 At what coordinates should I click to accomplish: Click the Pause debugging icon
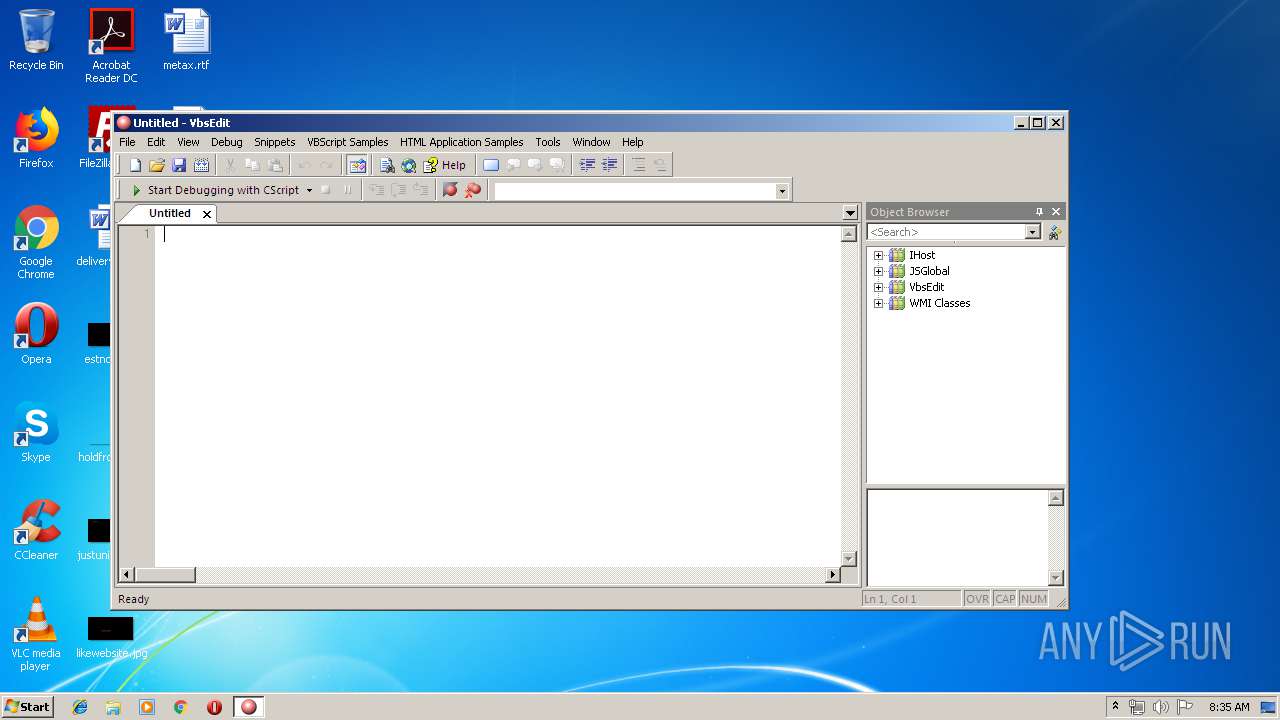[347, 190]
